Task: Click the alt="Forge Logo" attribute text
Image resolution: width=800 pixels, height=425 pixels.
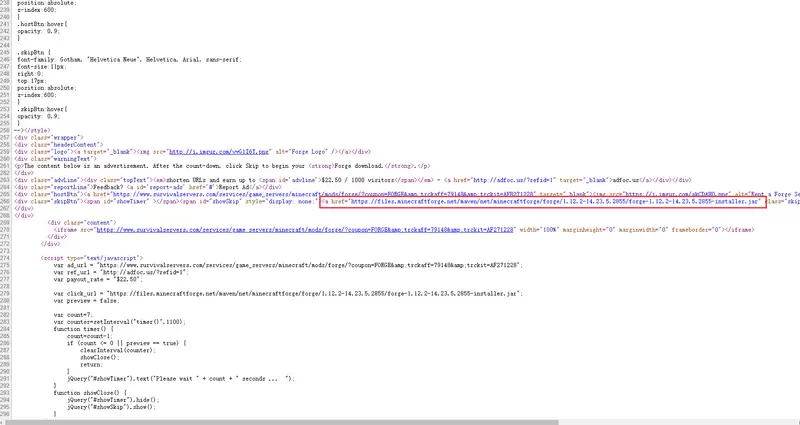Action: tap(303, 152)
